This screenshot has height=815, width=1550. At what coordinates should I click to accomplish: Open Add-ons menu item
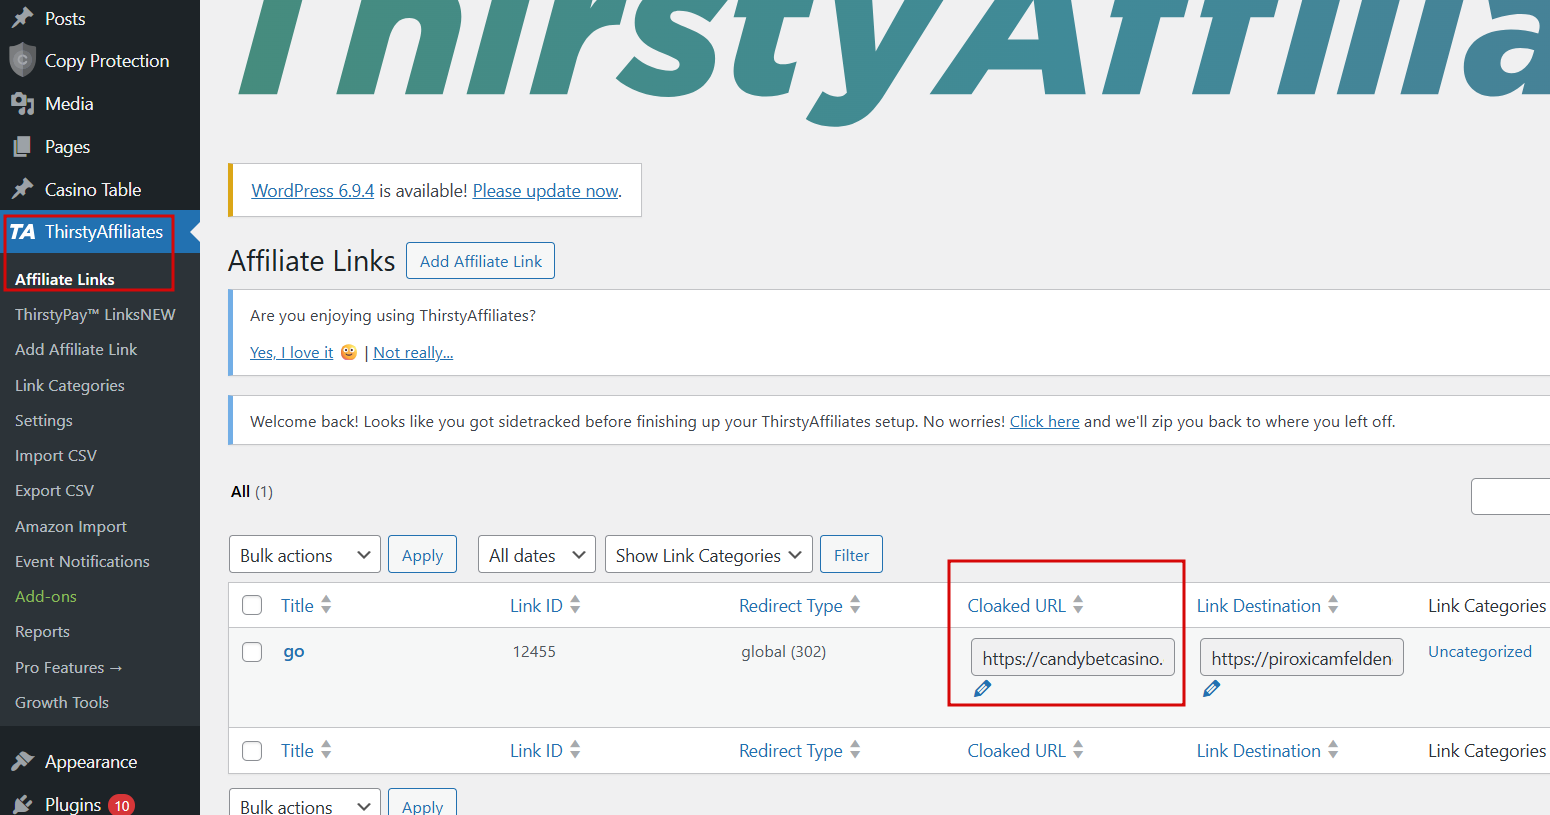click(x=46, y=596)
